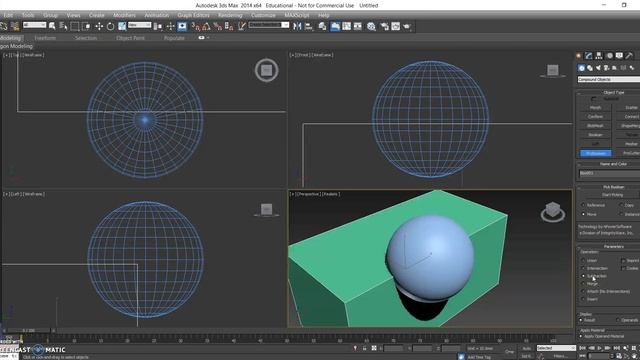Image resolution: width=640 pixels, height=360 pixels.
Task: Click Use Pivot Point Center icon
Action: coord(159,26)
